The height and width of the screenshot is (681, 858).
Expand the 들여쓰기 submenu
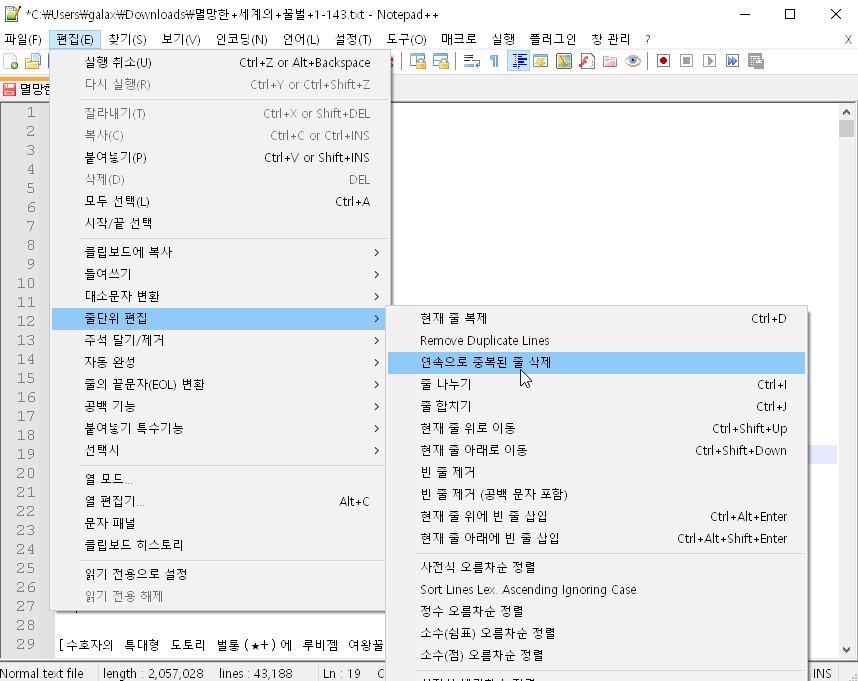[x=219, y=274]
